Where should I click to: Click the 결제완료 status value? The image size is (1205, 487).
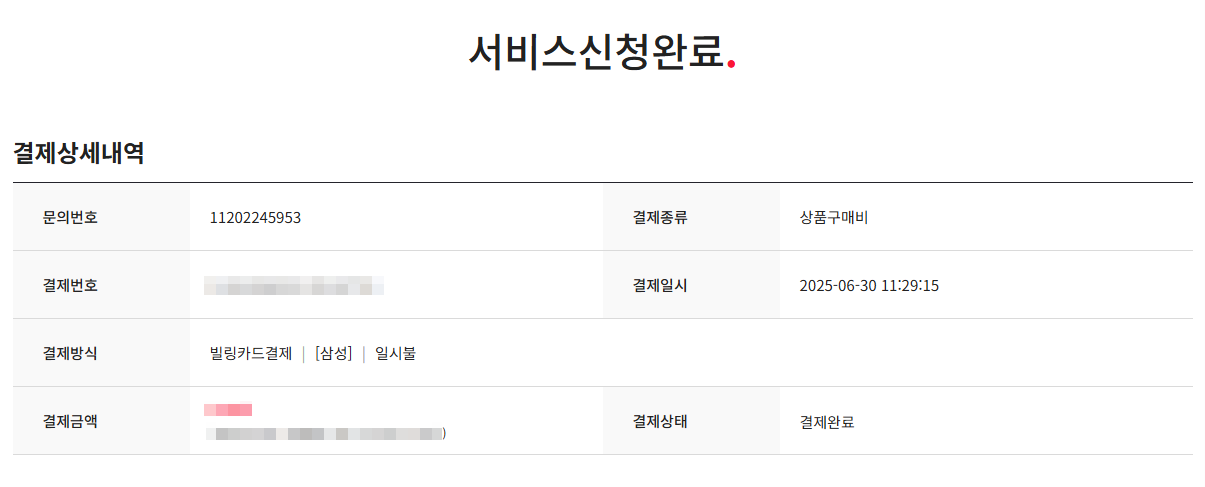[827, 422]
